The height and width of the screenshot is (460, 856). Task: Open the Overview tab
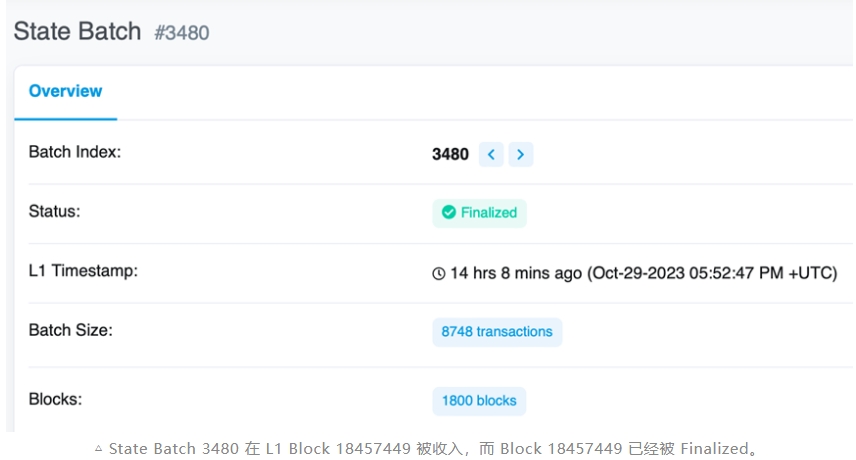[66, 91]
